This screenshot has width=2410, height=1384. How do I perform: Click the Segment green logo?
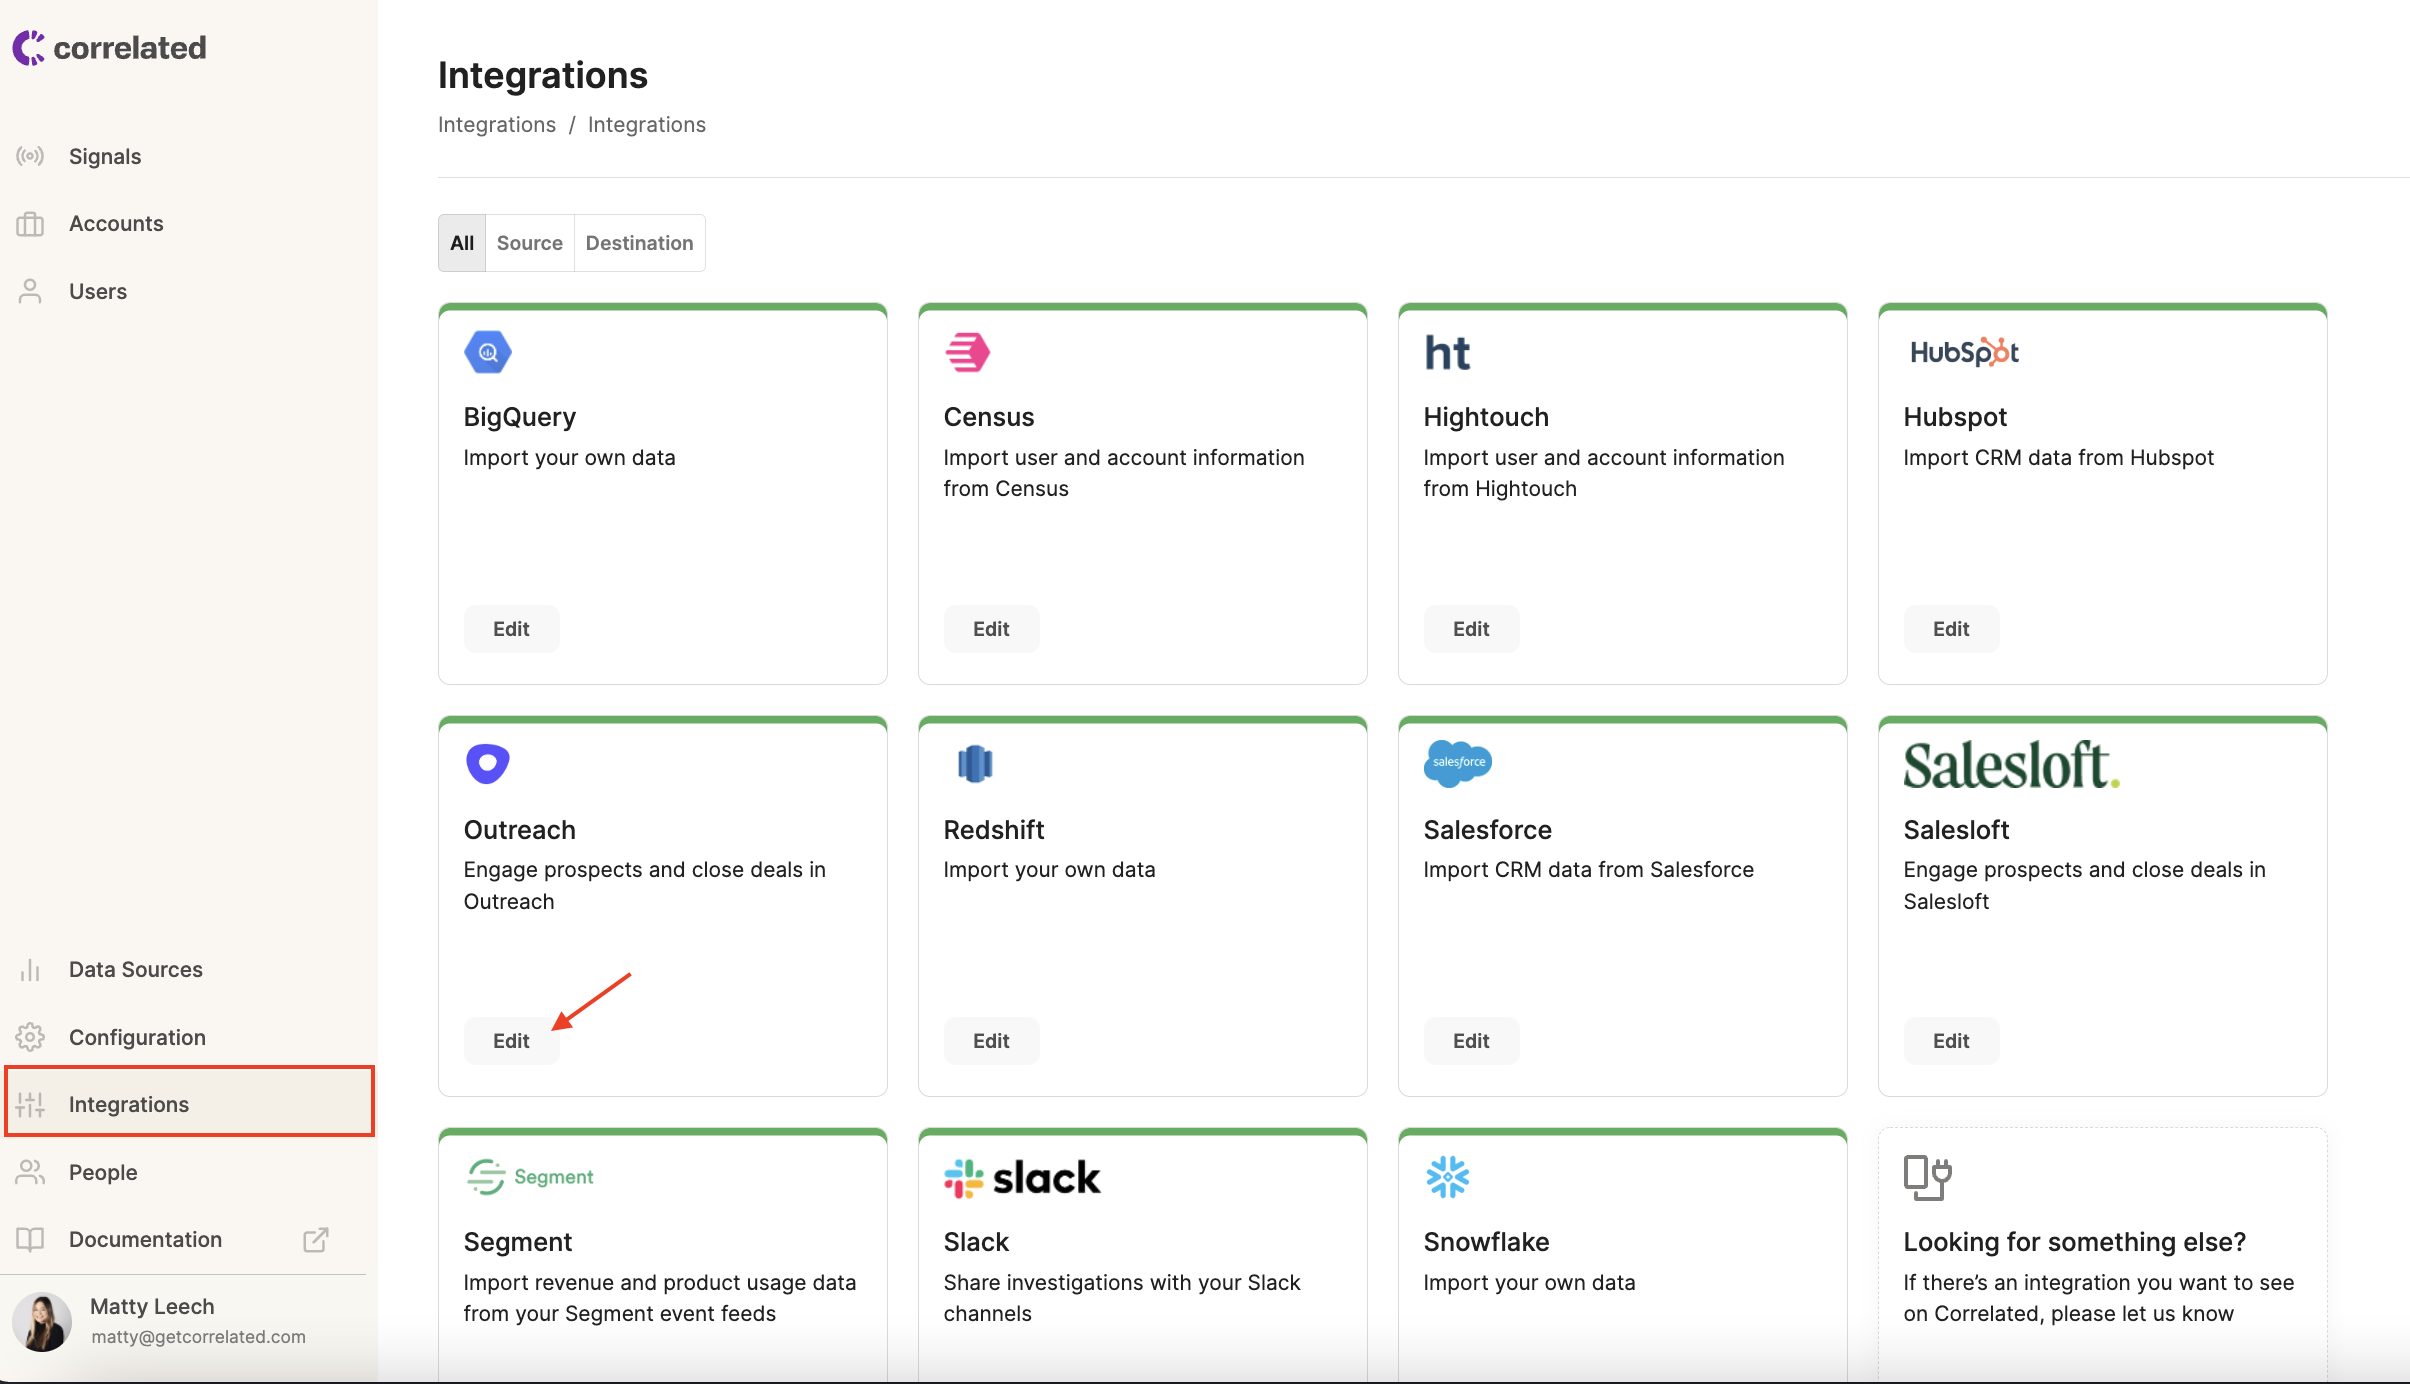530,1177
